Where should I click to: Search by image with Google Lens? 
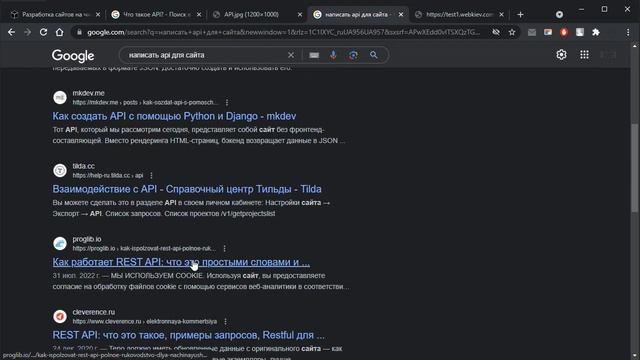(x=353, y=55)
